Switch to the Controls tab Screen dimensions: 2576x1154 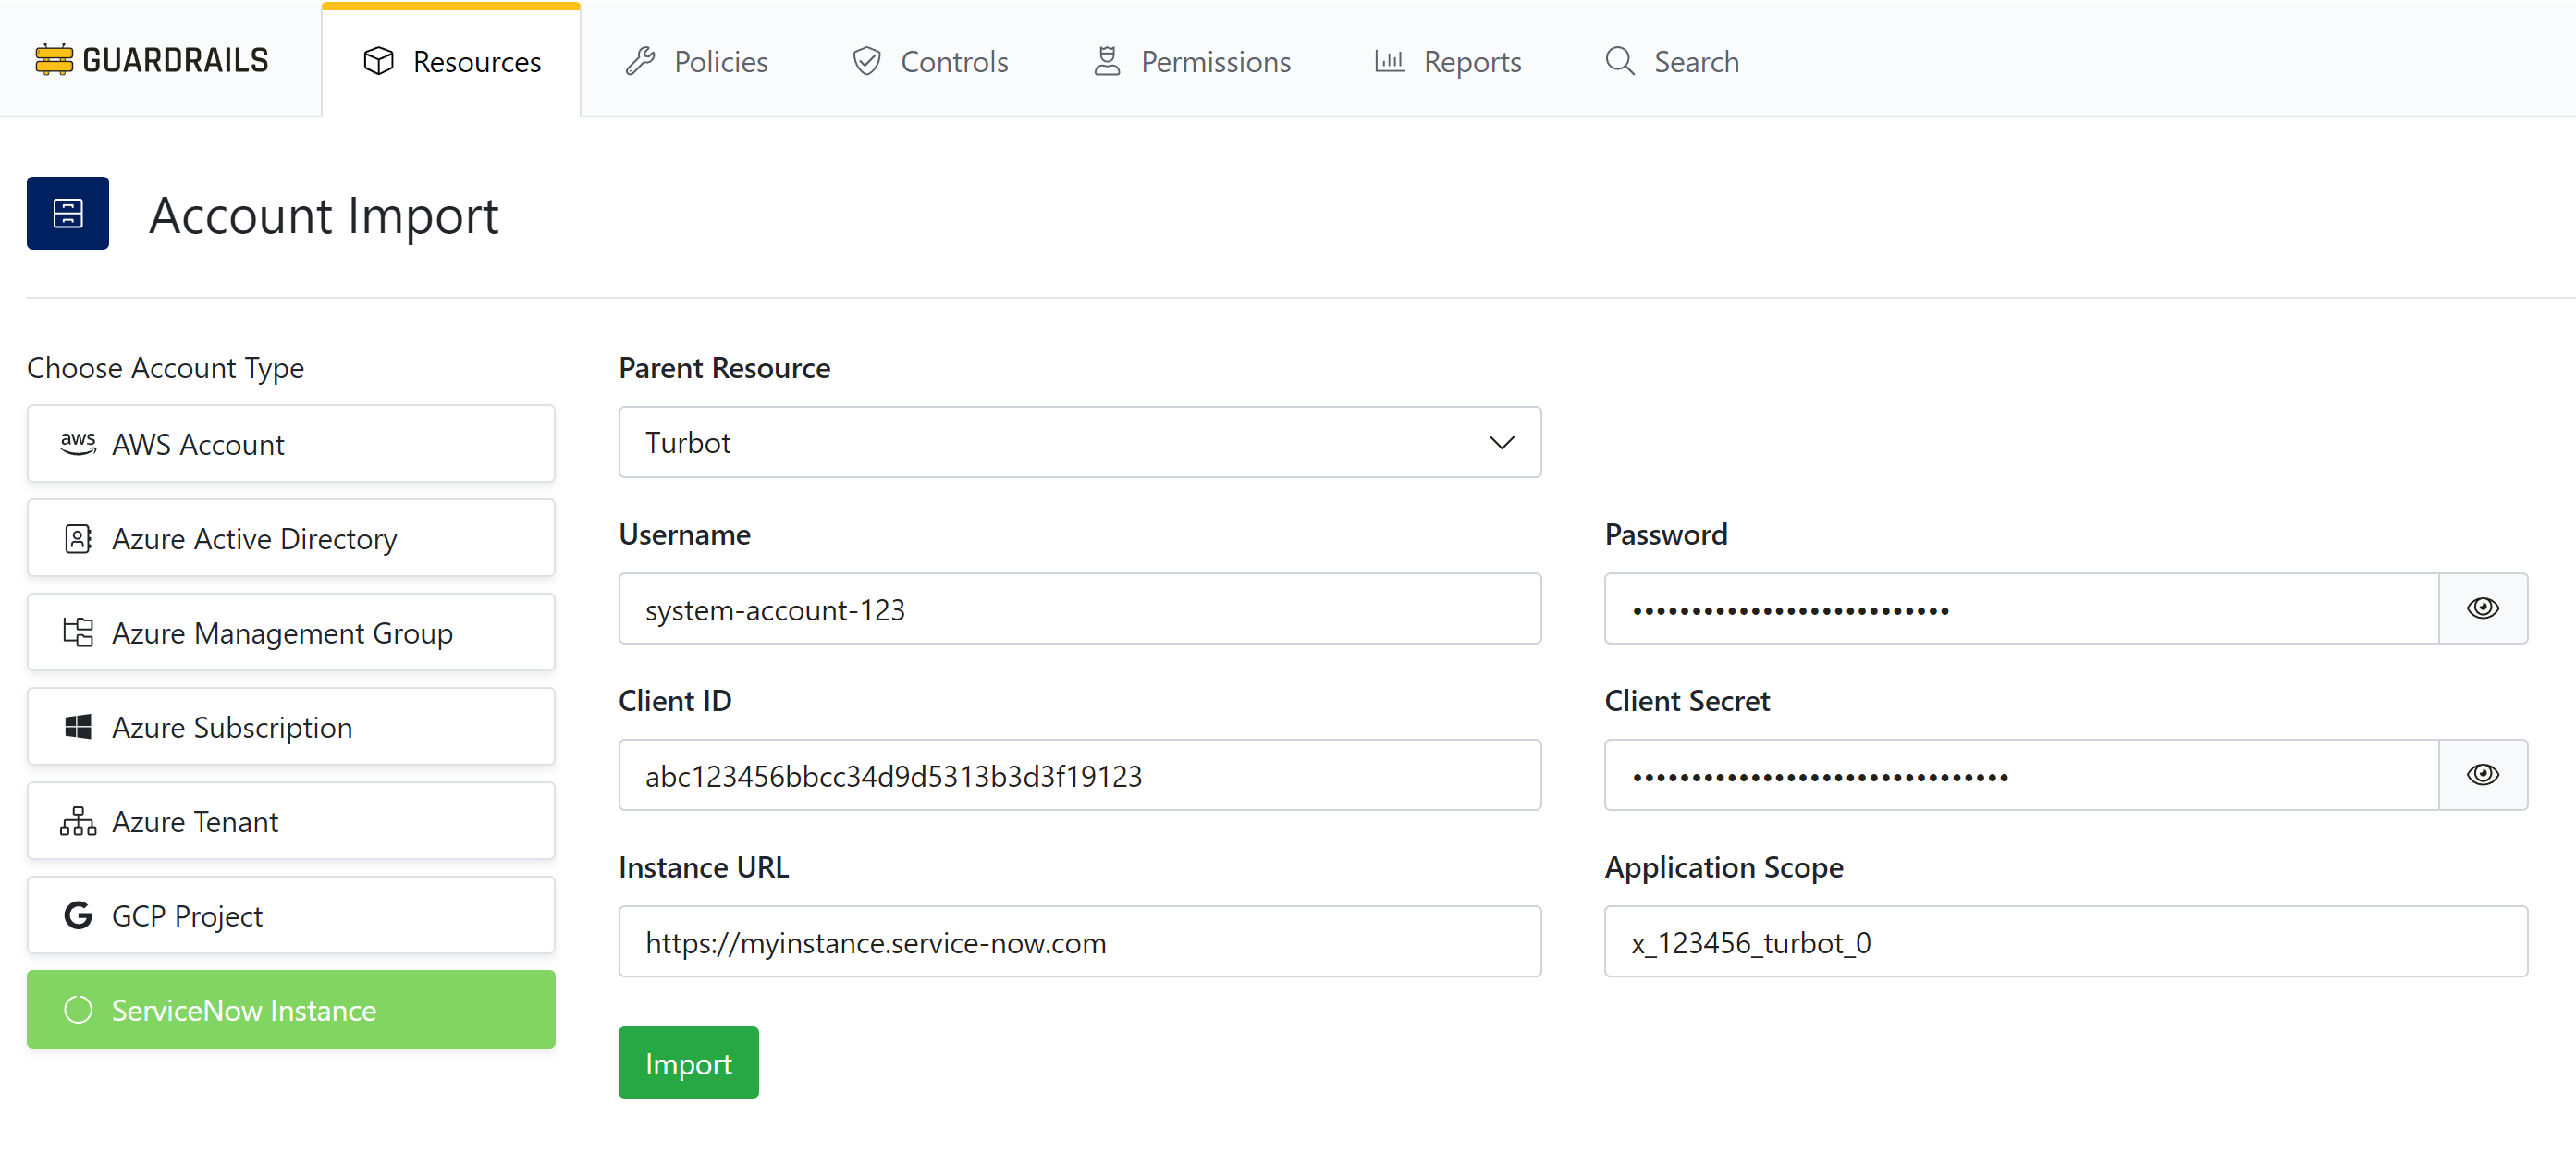pos(930,61)
